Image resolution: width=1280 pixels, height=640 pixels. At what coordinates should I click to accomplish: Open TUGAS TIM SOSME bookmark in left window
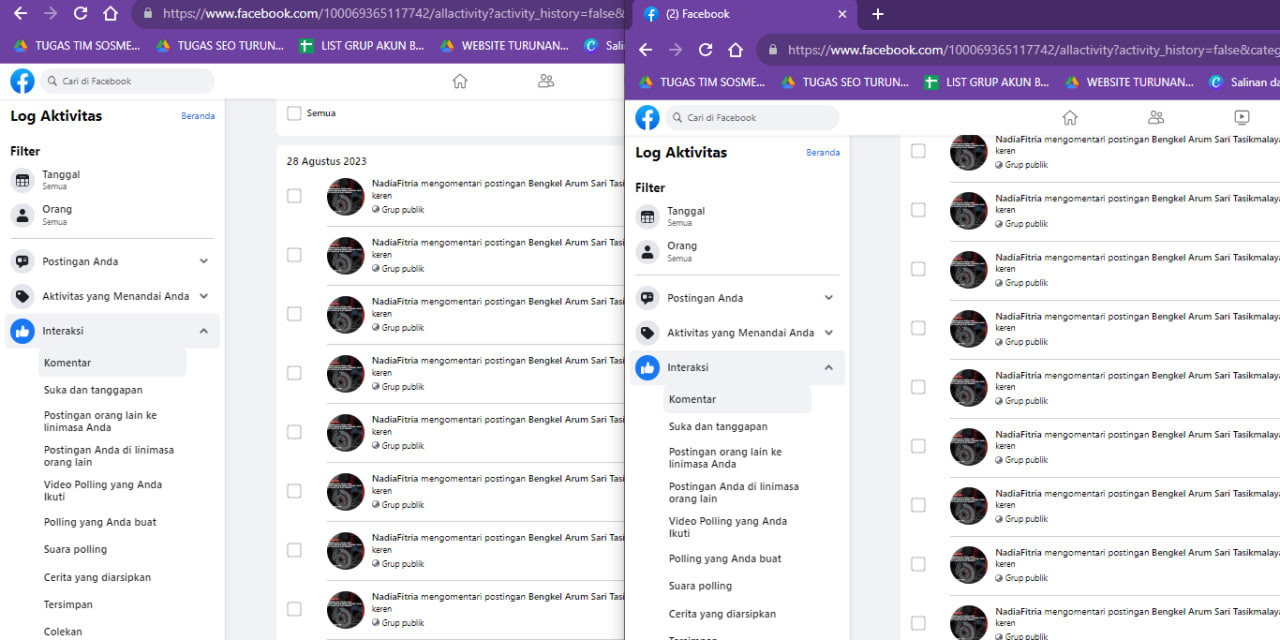click(x=76, y=45)
